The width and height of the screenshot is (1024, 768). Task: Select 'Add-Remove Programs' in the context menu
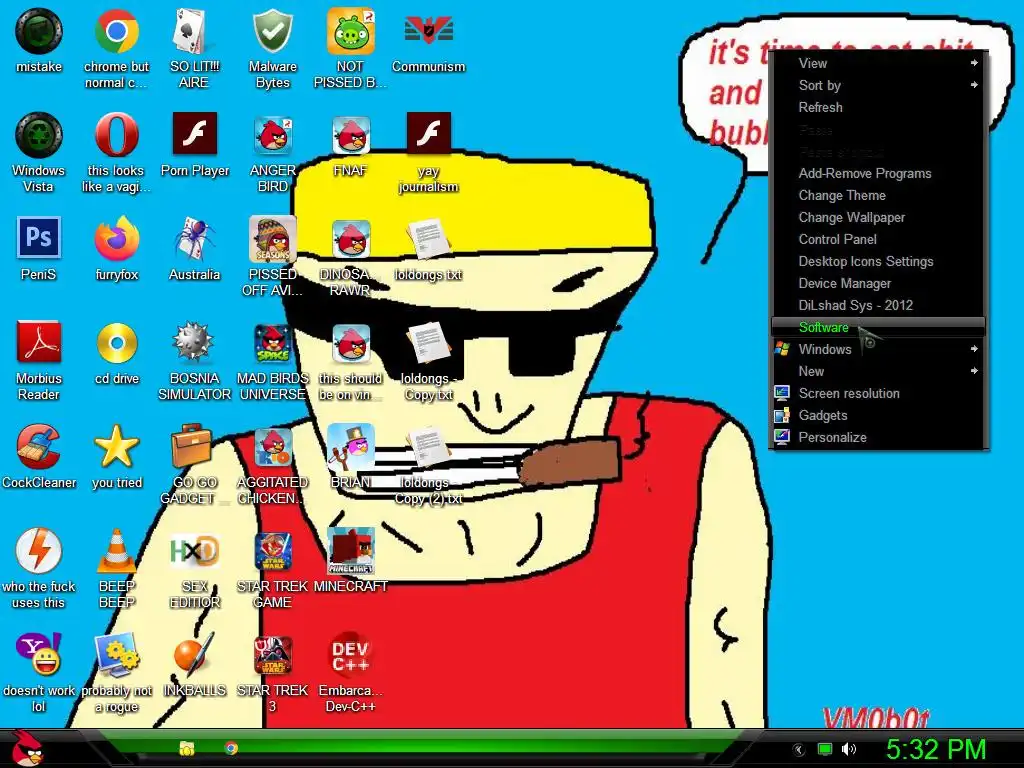878,174
